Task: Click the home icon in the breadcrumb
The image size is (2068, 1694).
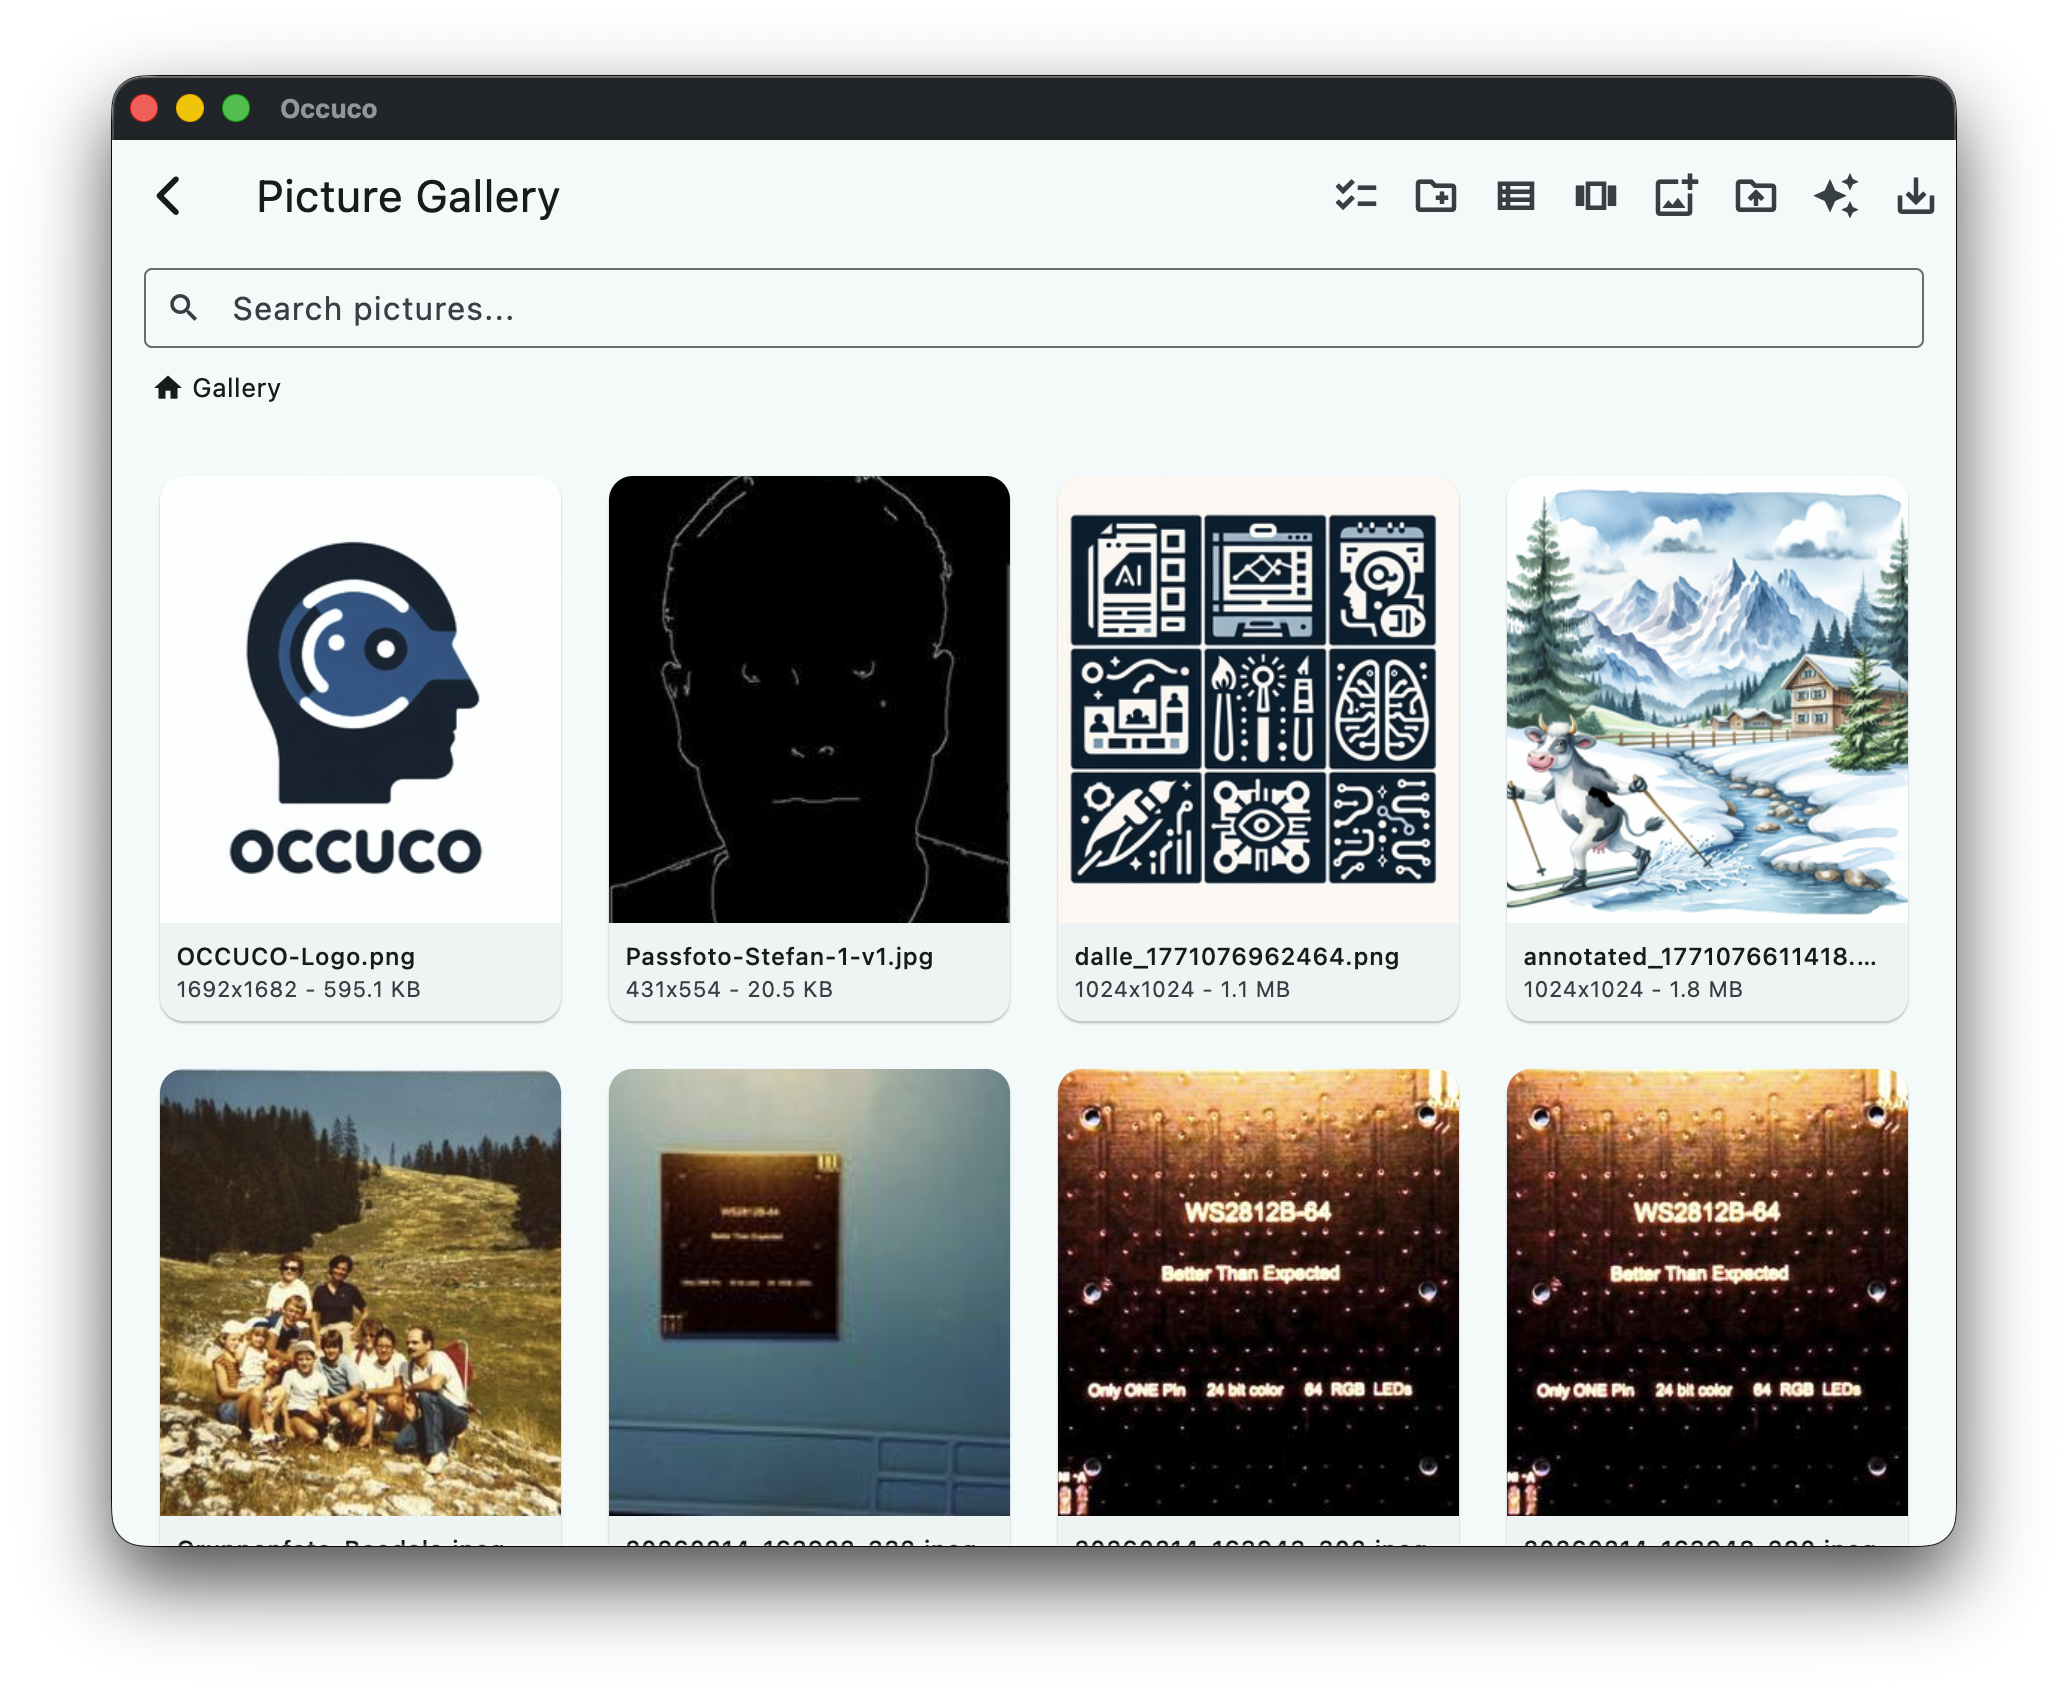Action: tap(169, 387)
